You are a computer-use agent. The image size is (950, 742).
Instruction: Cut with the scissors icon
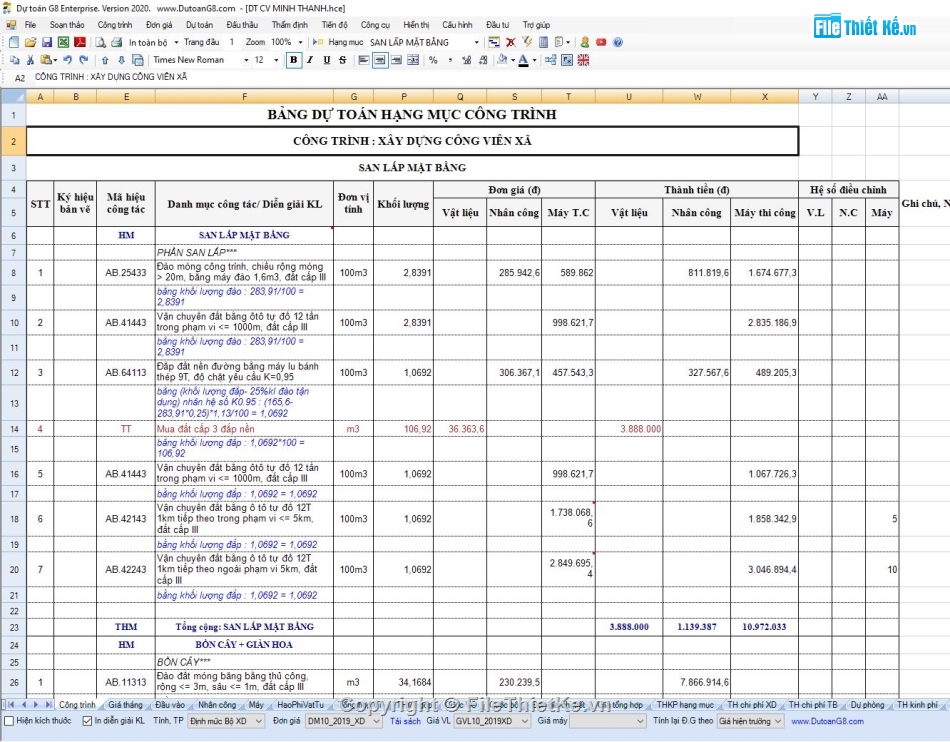click(x=30, y=60)
